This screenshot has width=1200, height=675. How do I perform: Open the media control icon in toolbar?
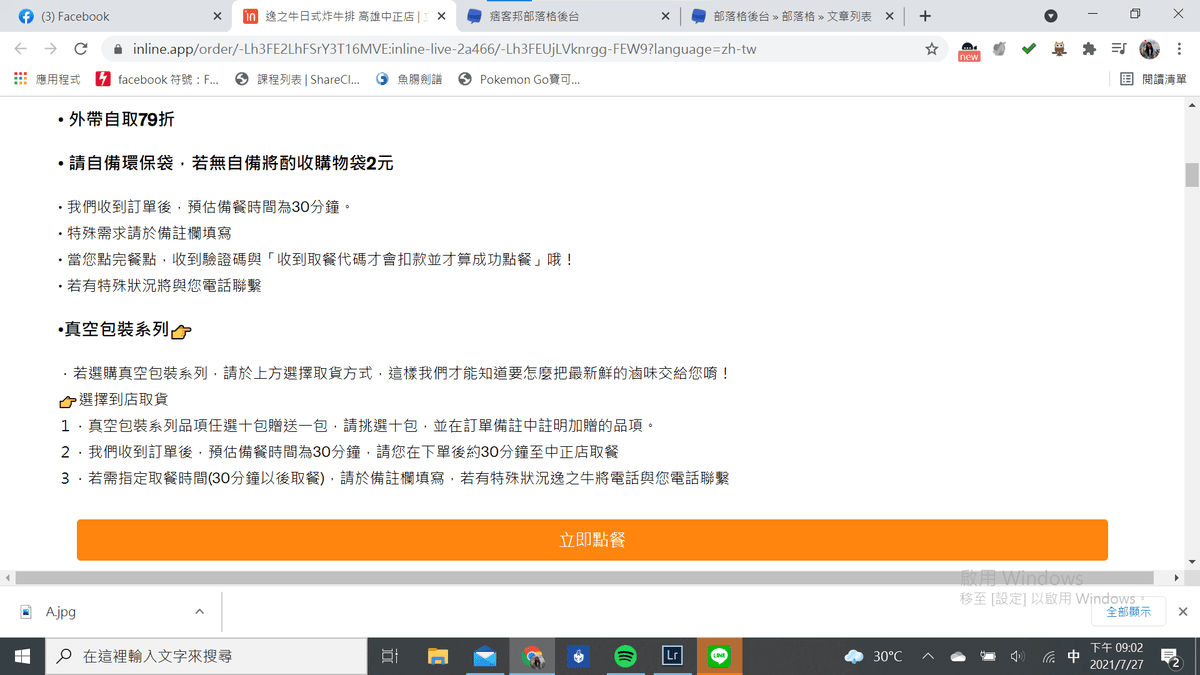[1119, 49]
